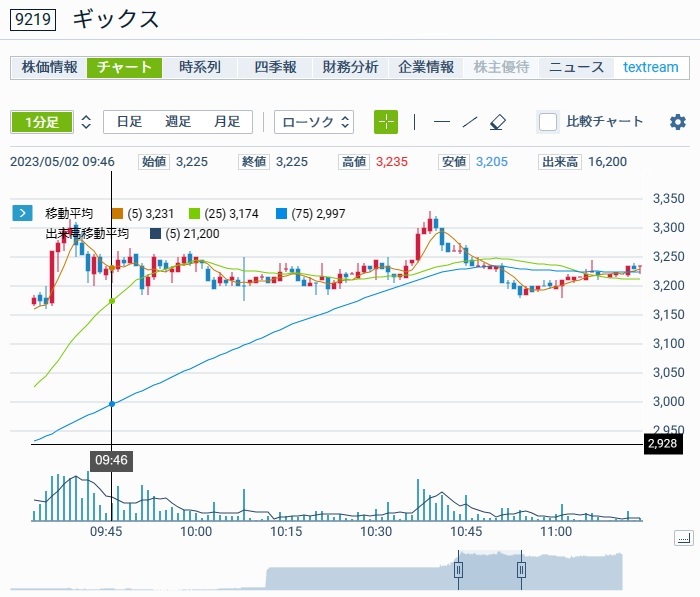Click the eraser tool icon
This screenshot has width=700, height=597.
(x=499, y=122)
